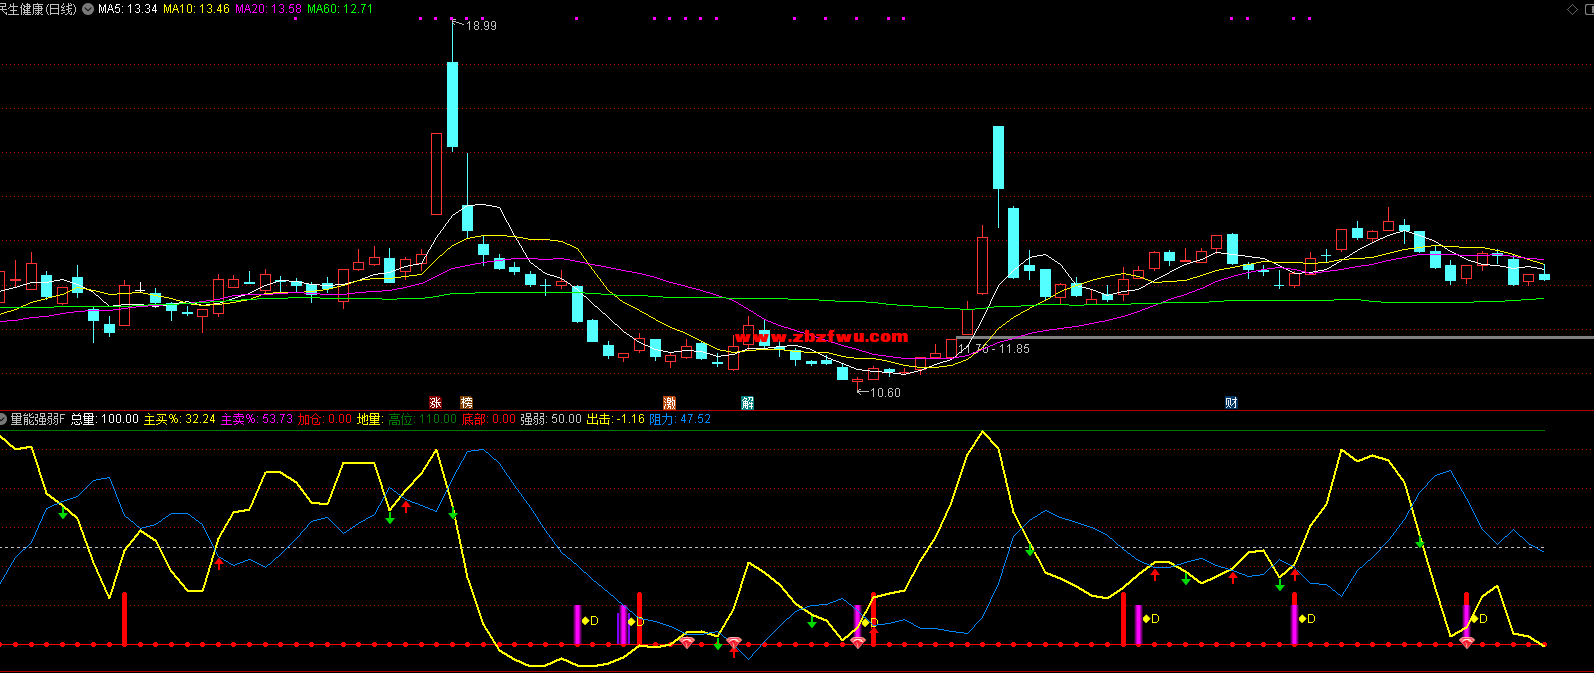Click the 榜 info marker icon

coord(466,403)
